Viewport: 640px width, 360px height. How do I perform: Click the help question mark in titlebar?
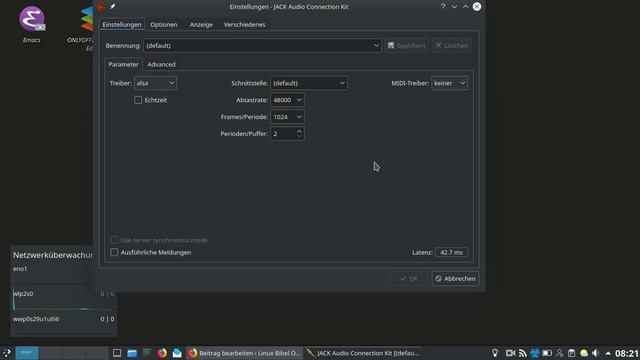click(443, 7)
